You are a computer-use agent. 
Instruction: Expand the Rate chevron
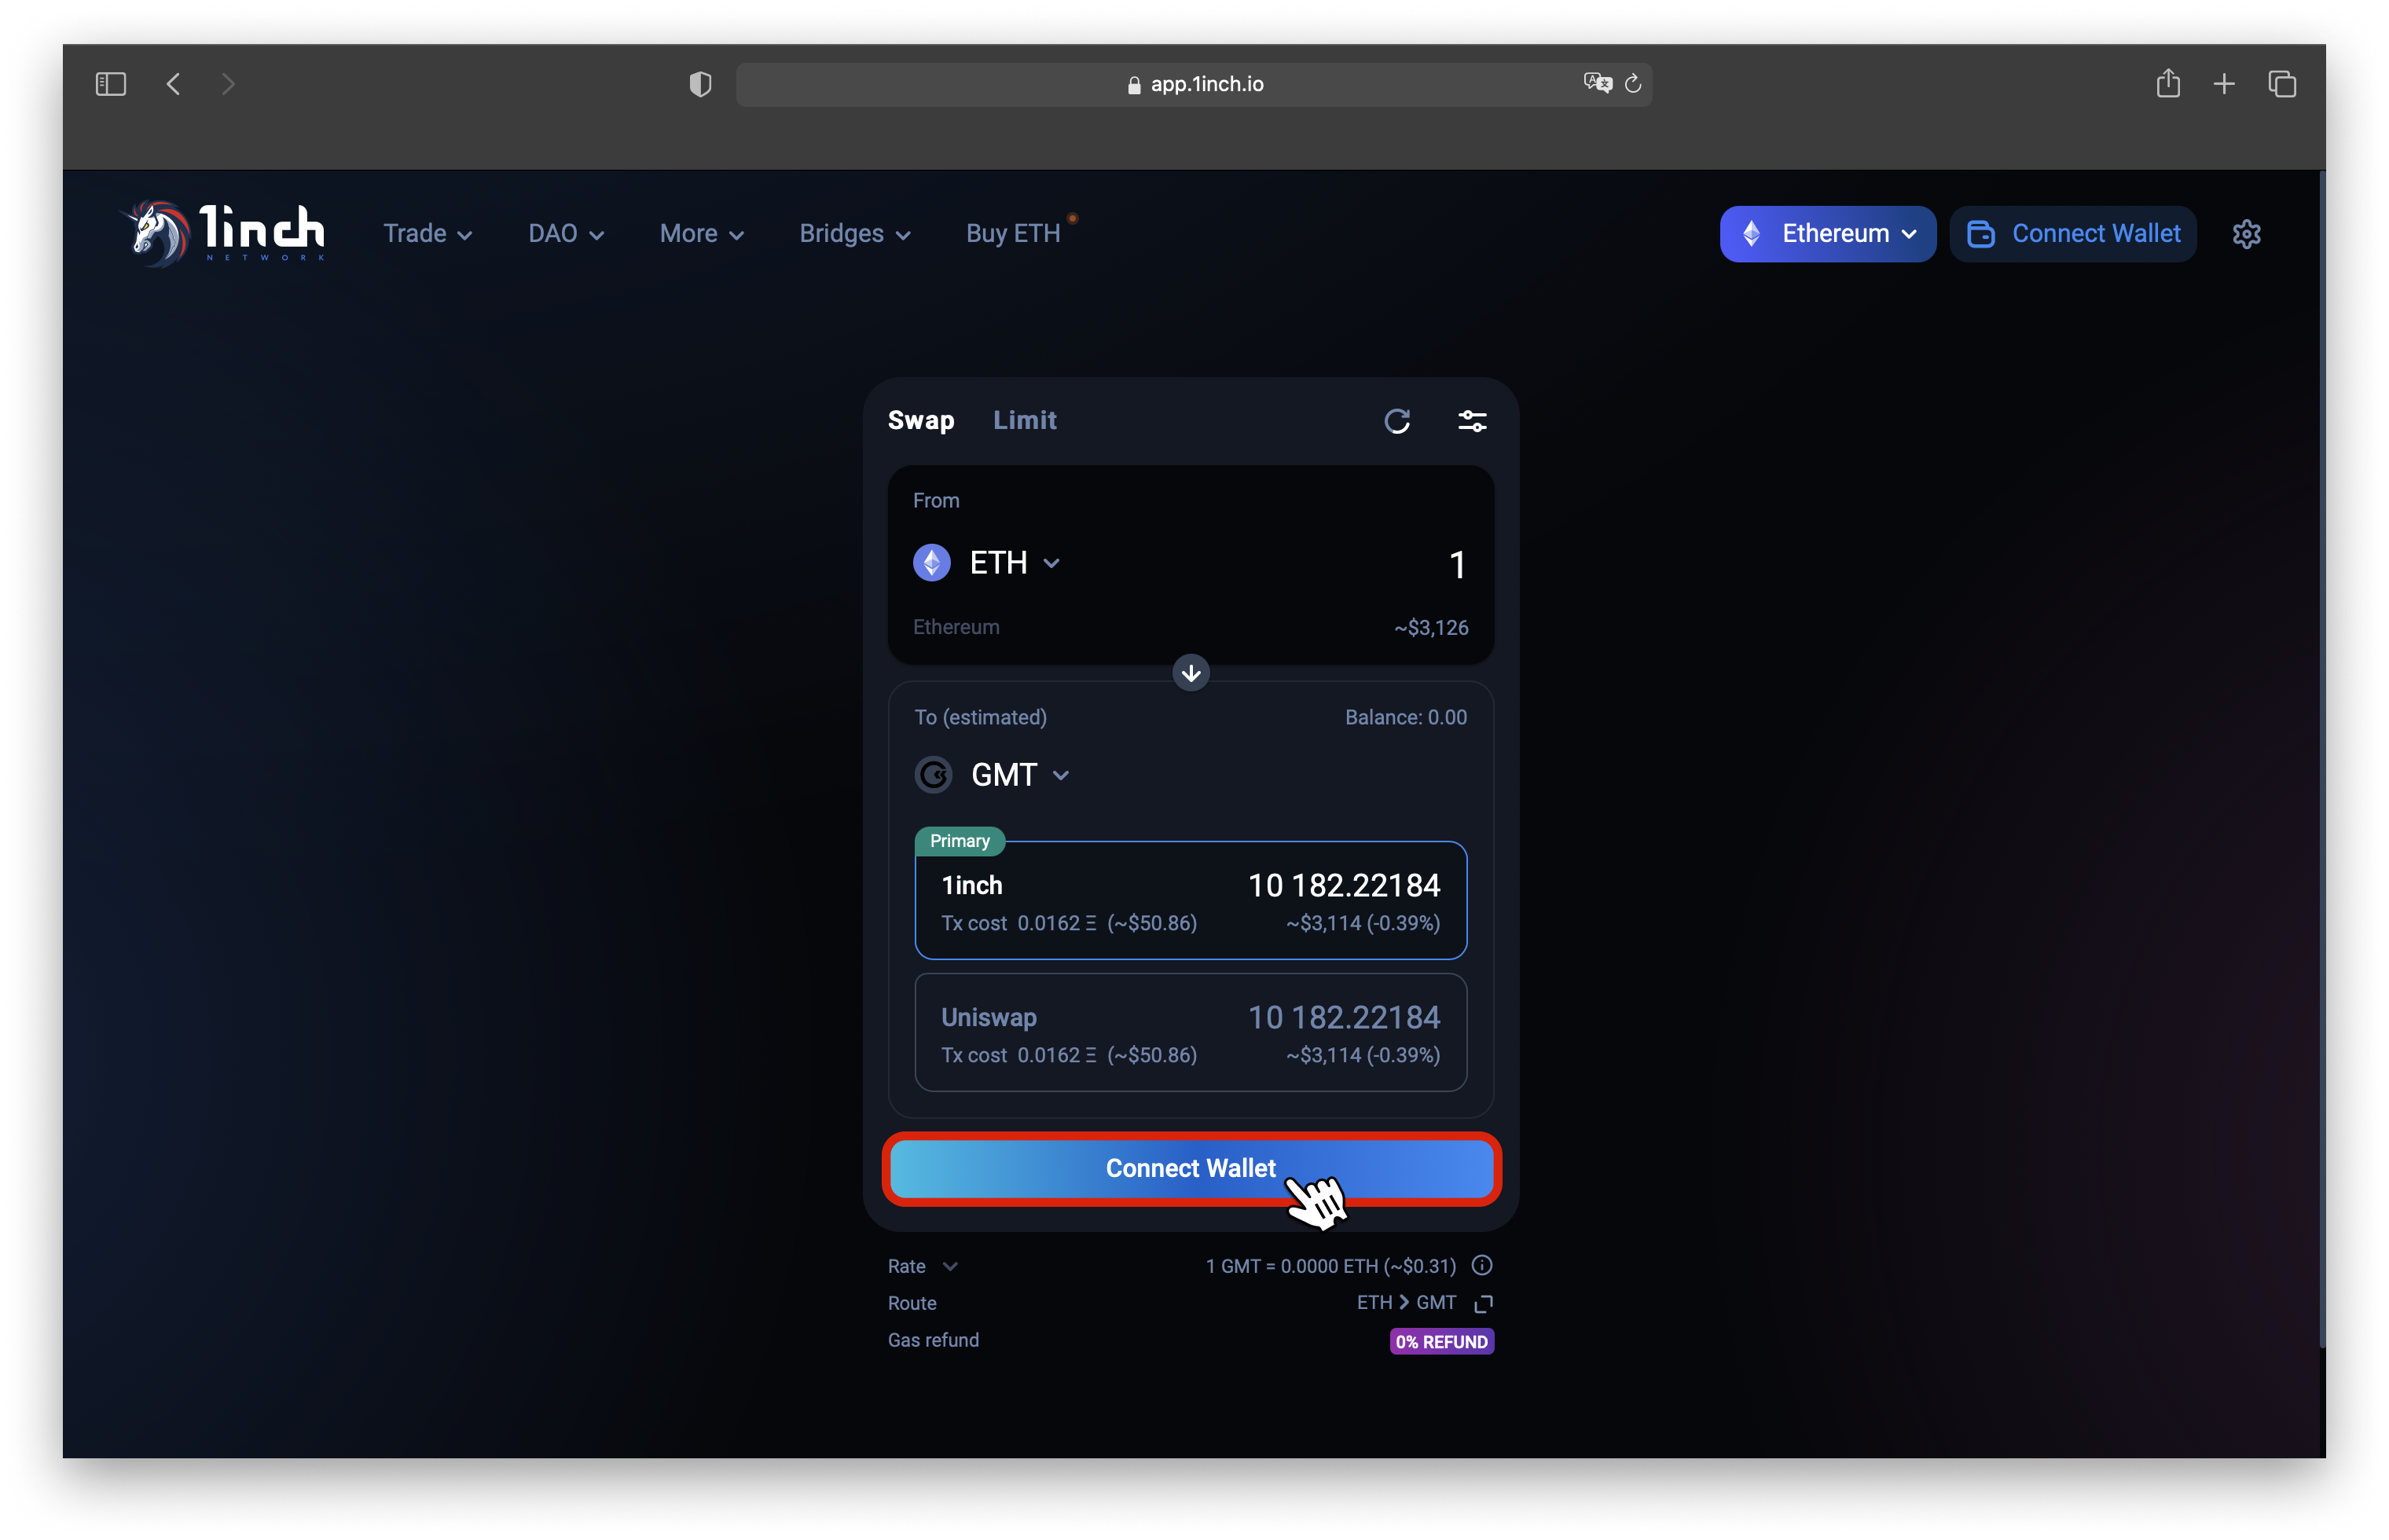(x=950, y=1266)
